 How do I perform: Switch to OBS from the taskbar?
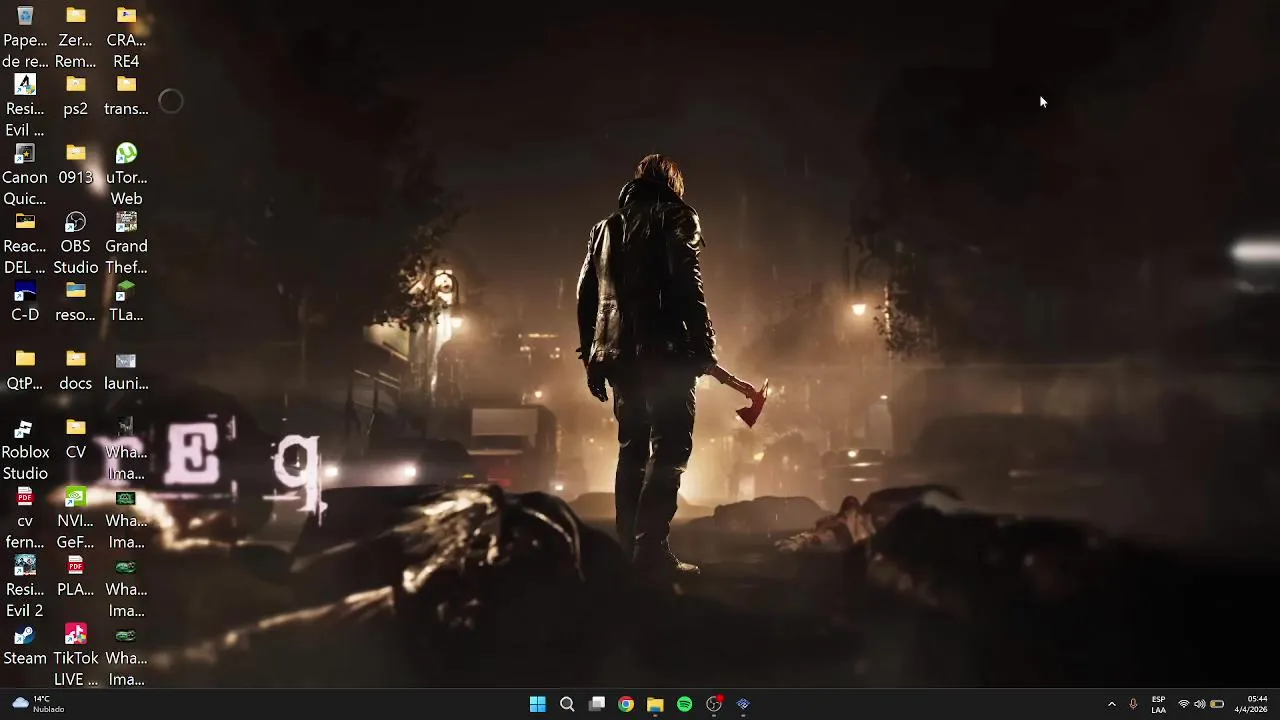coord(714,704)
